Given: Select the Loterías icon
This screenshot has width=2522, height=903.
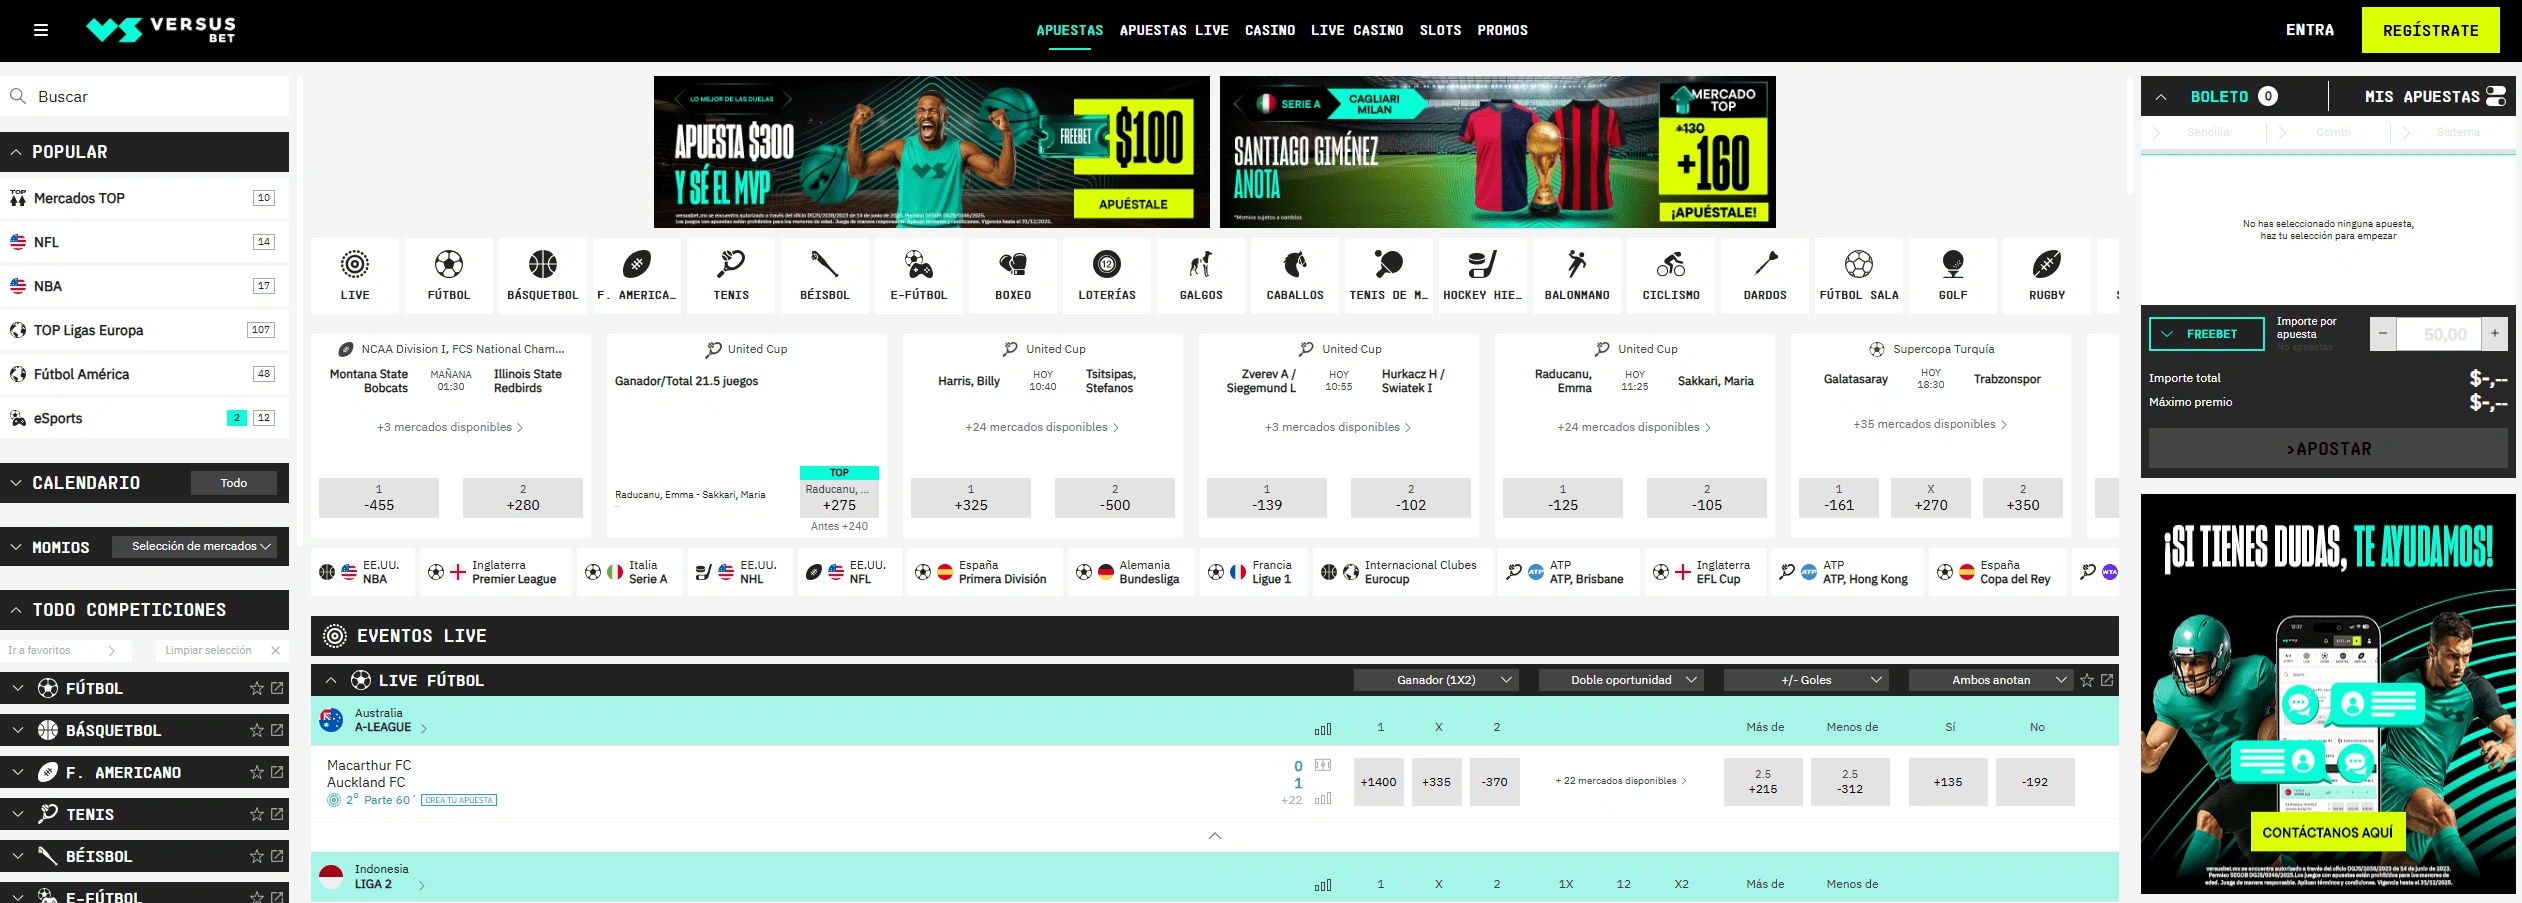Looking at the screenshot, I should tap(1107, 275).
